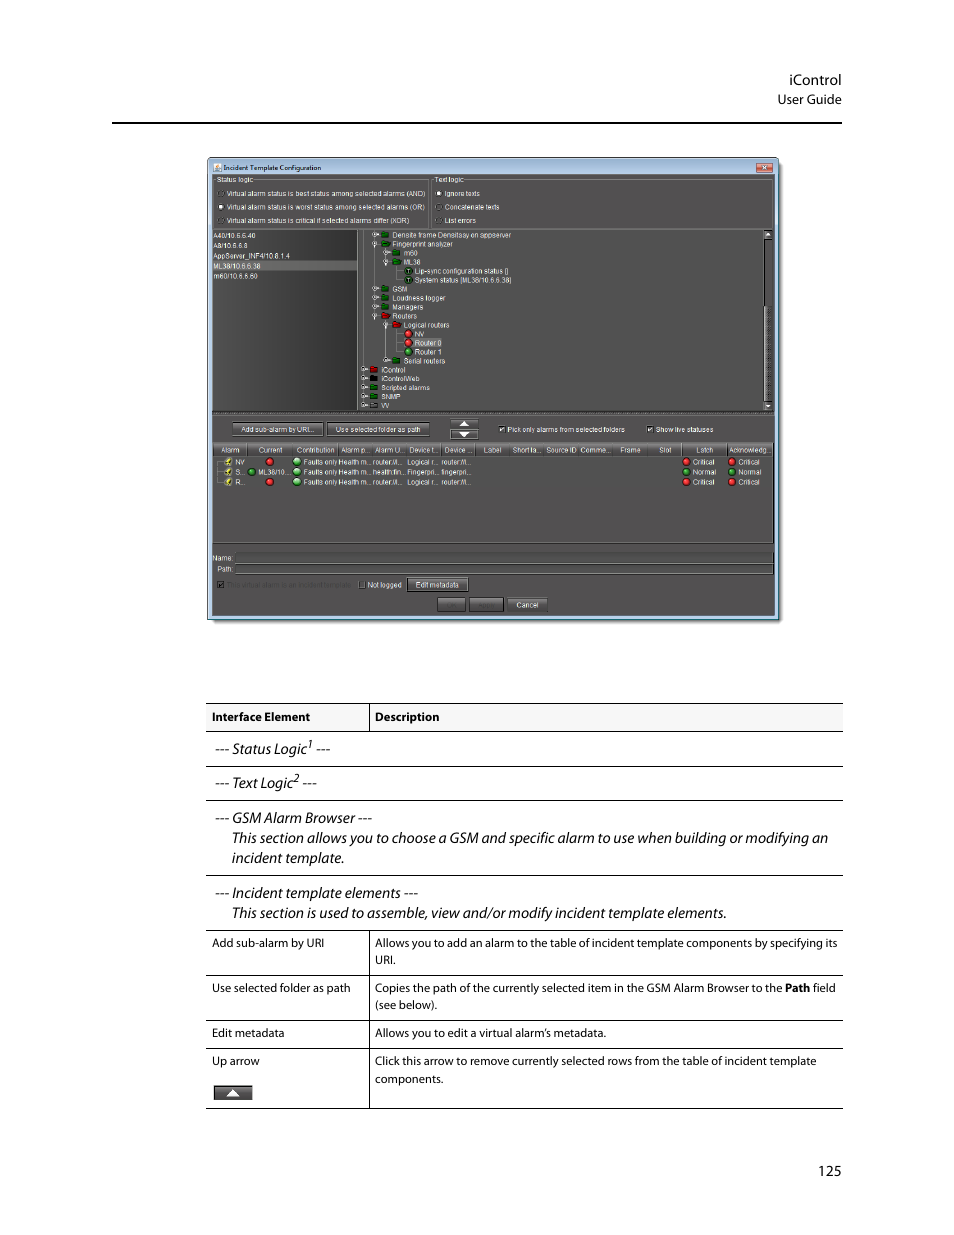954x1235 pixels.
Task: Click into the Name field
Action: [503, 558]
